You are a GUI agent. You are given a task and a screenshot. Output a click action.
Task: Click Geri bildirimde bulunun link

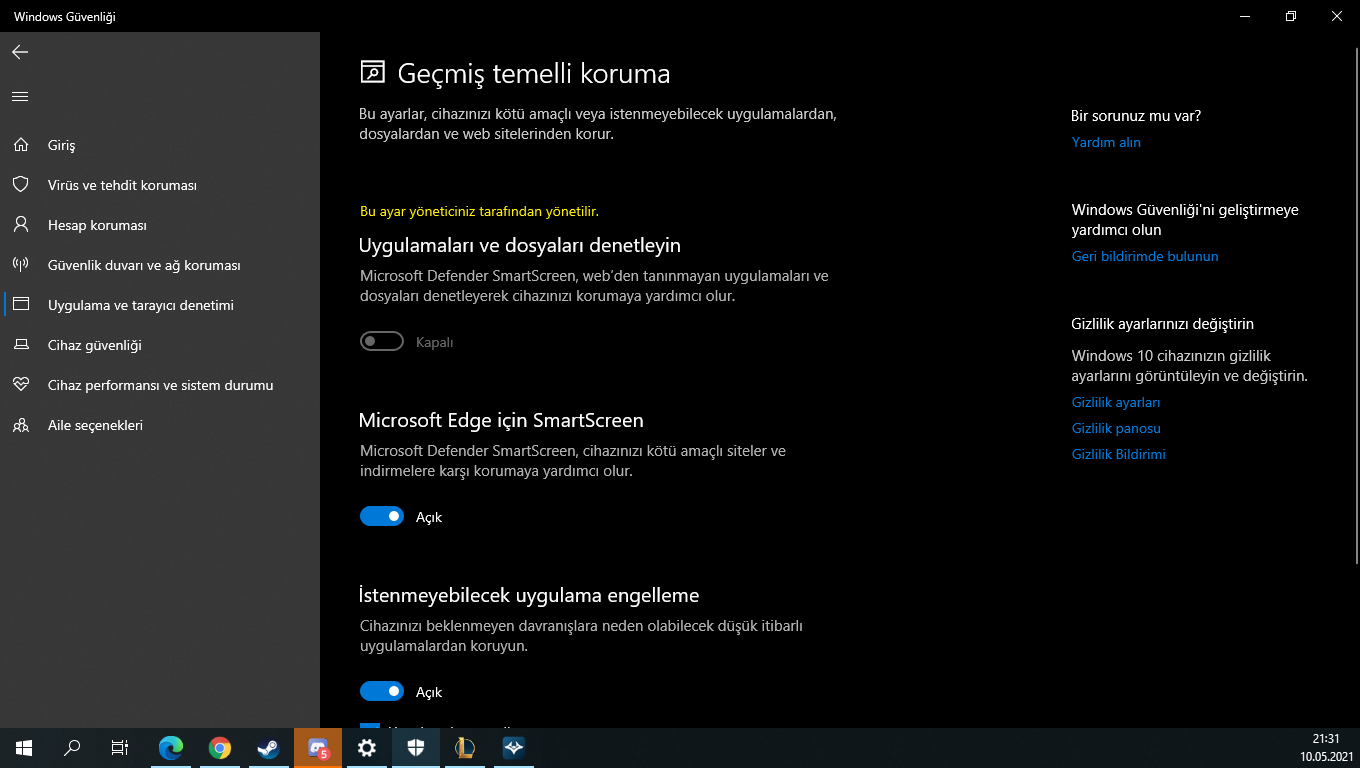click(1145, 256)
